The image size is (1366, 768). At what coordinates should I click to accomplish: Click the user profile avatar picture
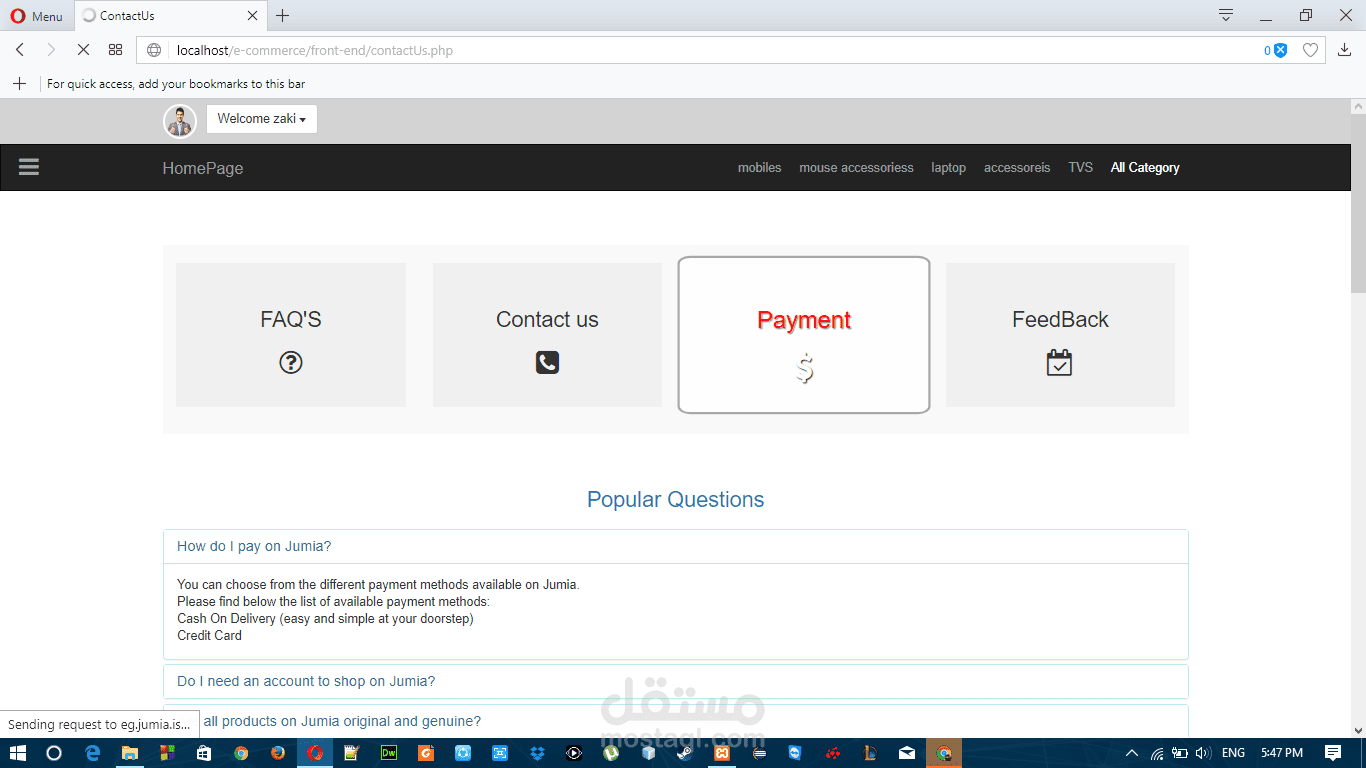point(180,121)
